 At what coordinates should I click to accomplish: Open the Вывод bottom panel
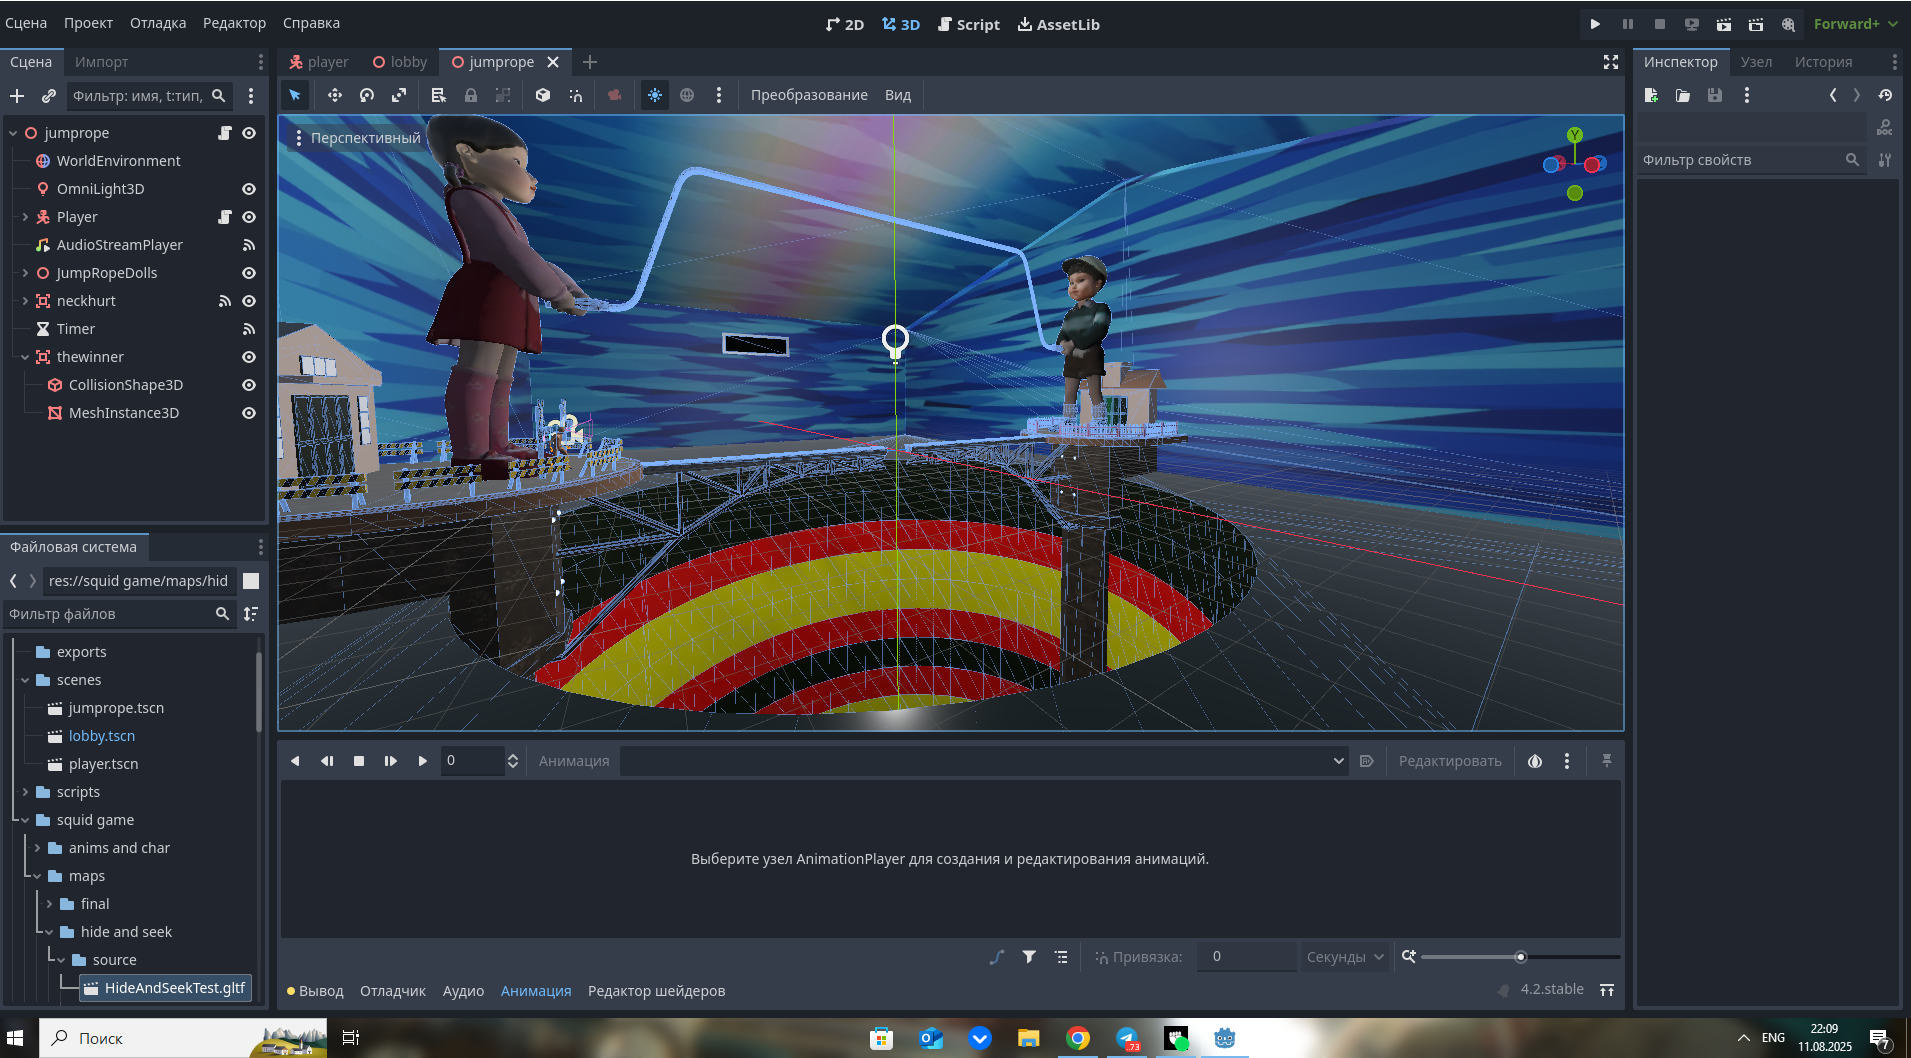coord(315,991)
